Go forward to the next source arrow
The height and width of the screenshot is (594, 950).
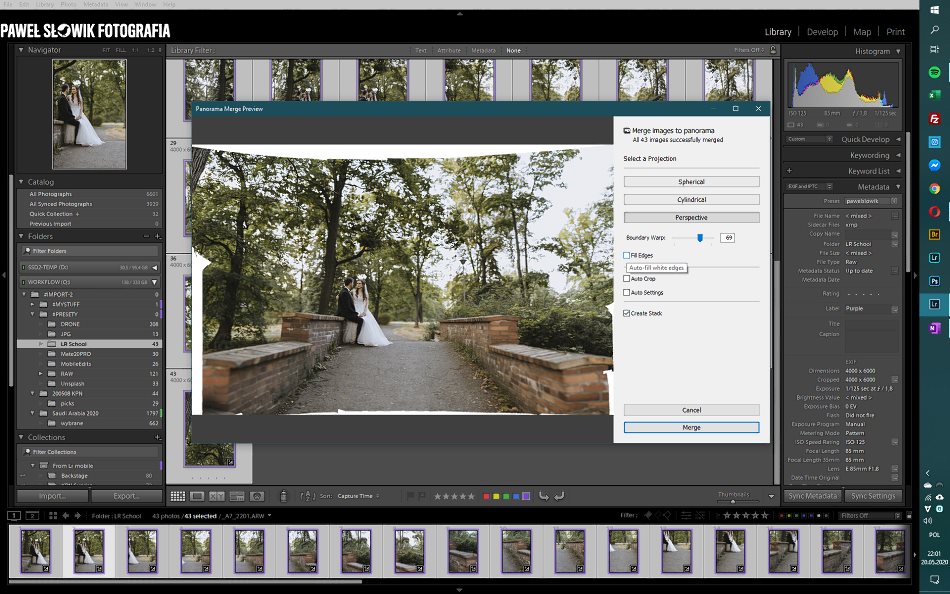pos(78,516)
